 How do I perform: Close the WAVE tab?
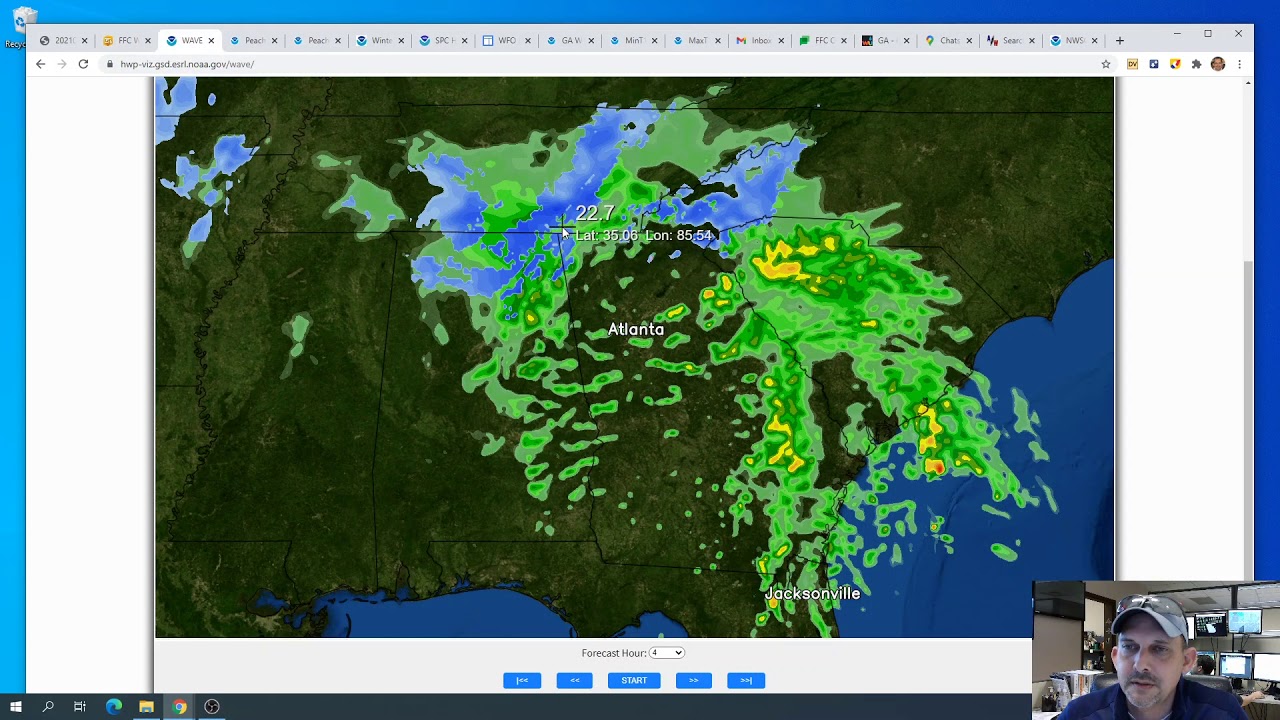click(x=211, y=41)
